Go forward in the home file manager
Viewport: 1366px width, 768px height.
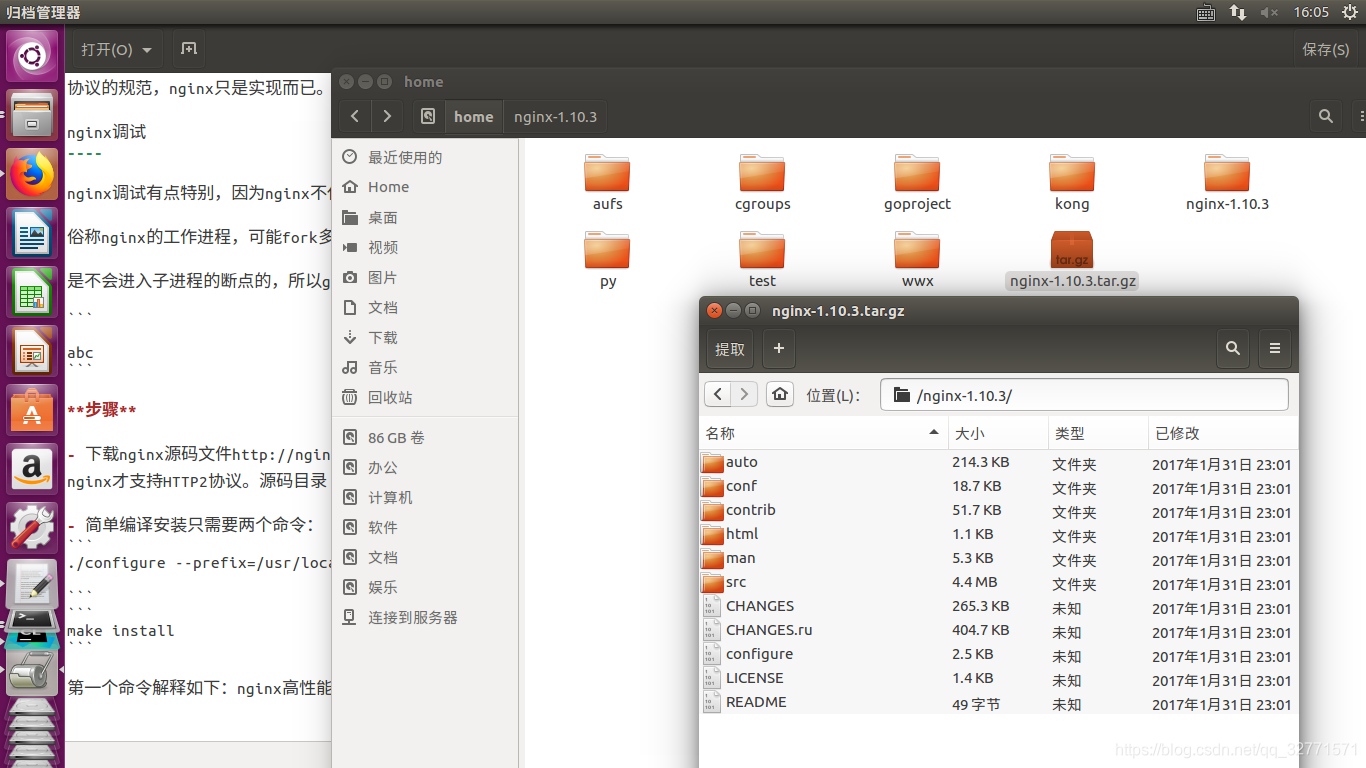(387, 116)
